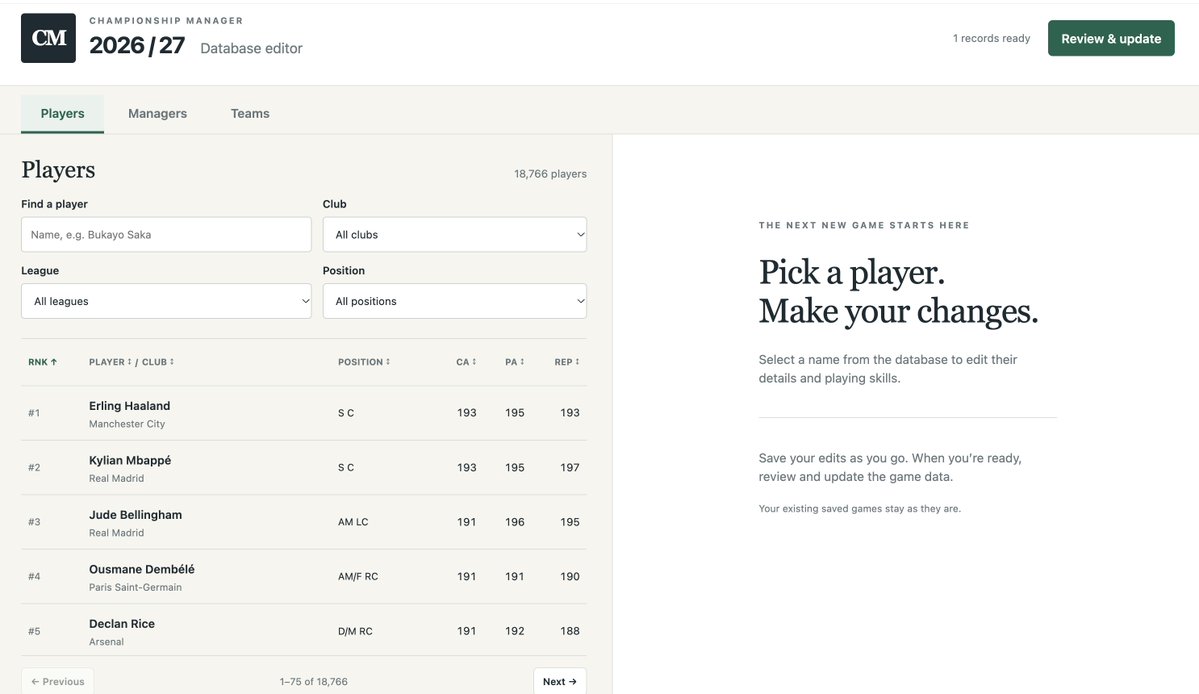Sort by CLUB column header

[x=158, y=362]
